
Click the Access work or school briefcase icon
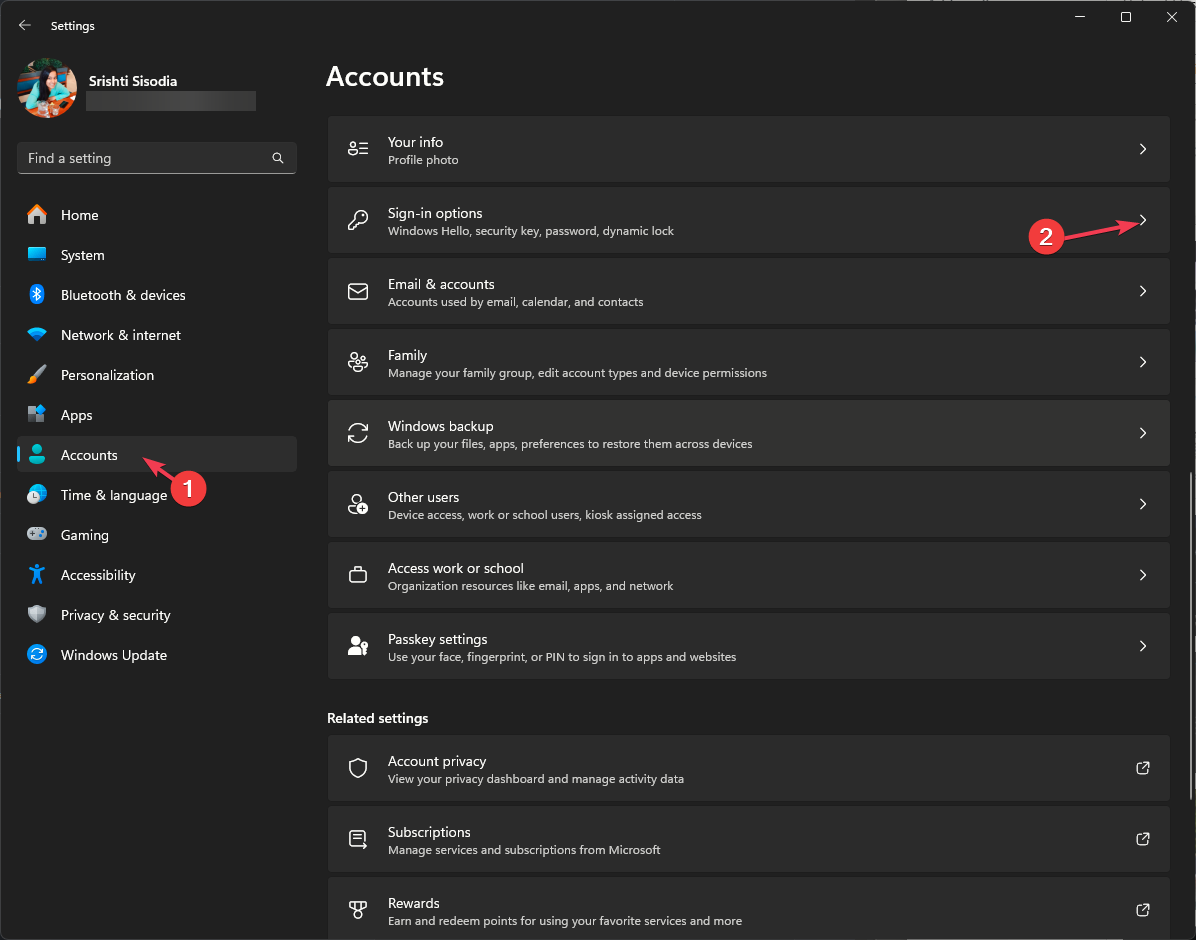(358, 575)
